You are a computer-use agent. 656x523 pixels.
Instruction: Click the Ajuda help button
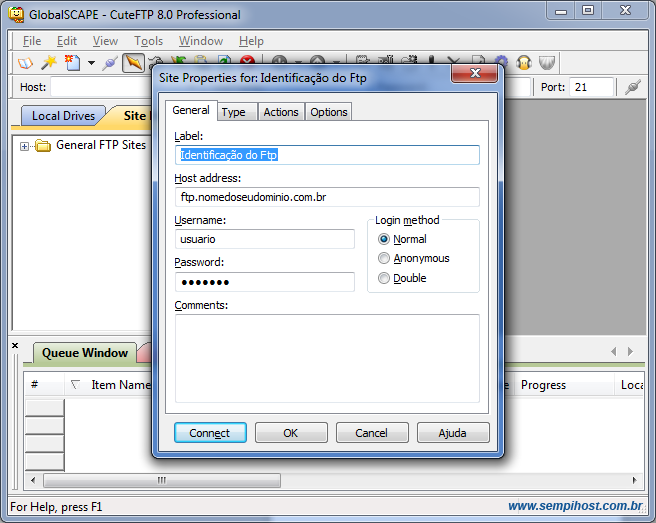coord(453,433)
